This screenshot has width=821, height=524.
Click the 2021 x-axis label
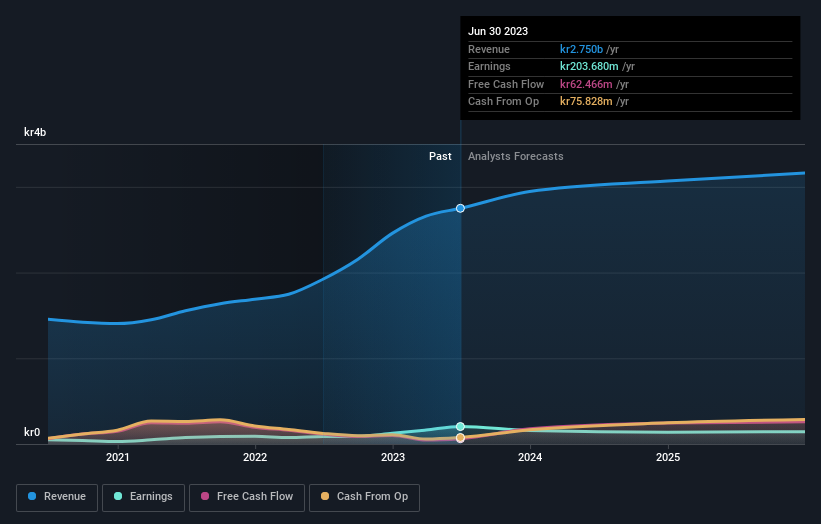tap(118, 457)
